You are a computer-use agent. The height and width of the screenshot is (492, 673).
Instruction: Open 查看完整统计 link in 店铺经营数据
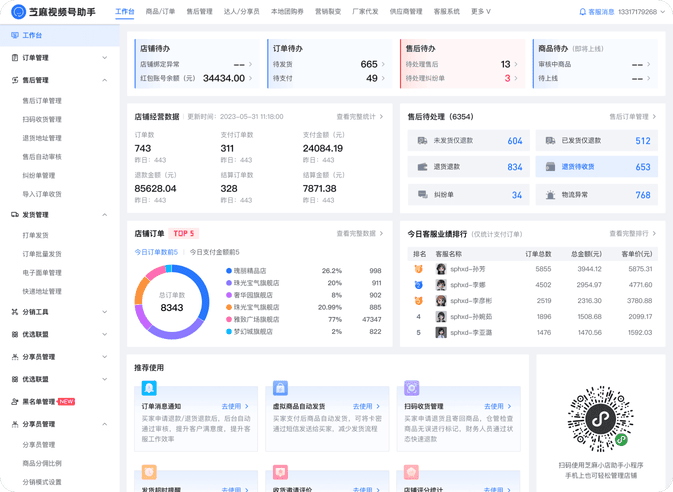359,117
